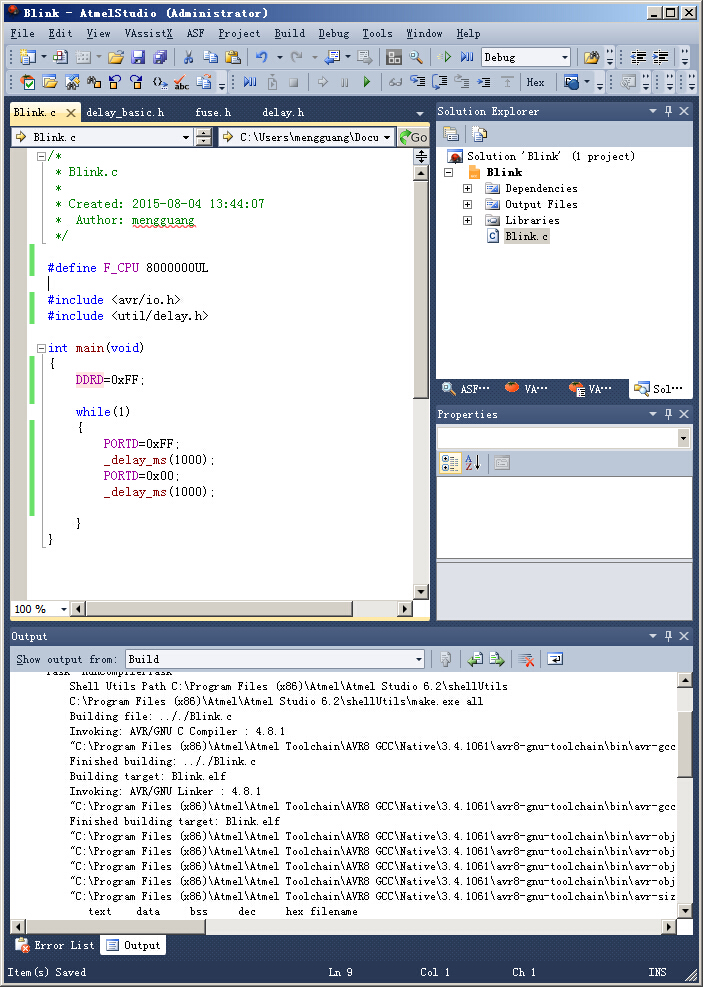The image size is (703, 987).
Task: Switch Properties to Categorized view
Action: (450, 463)
